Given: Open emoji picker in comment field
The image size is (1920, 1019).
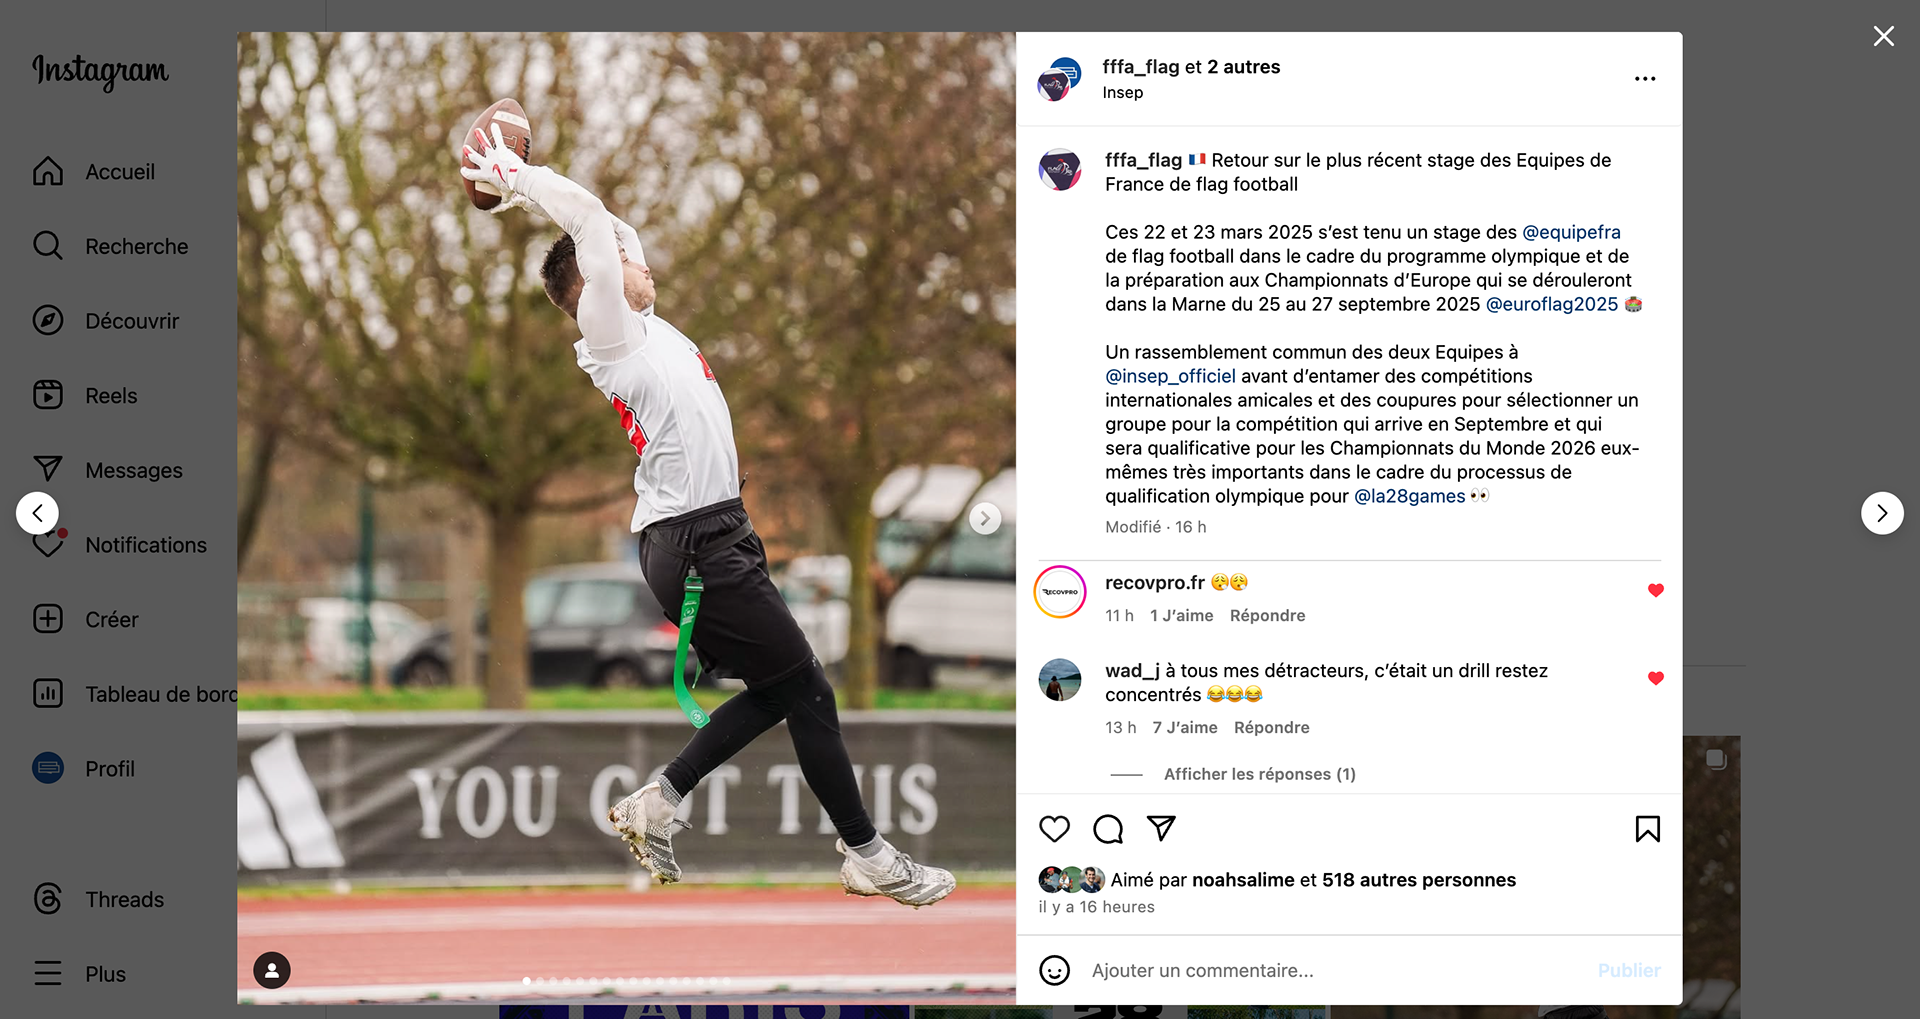Looking at the screenshot, I should (x=1054, y=970).
